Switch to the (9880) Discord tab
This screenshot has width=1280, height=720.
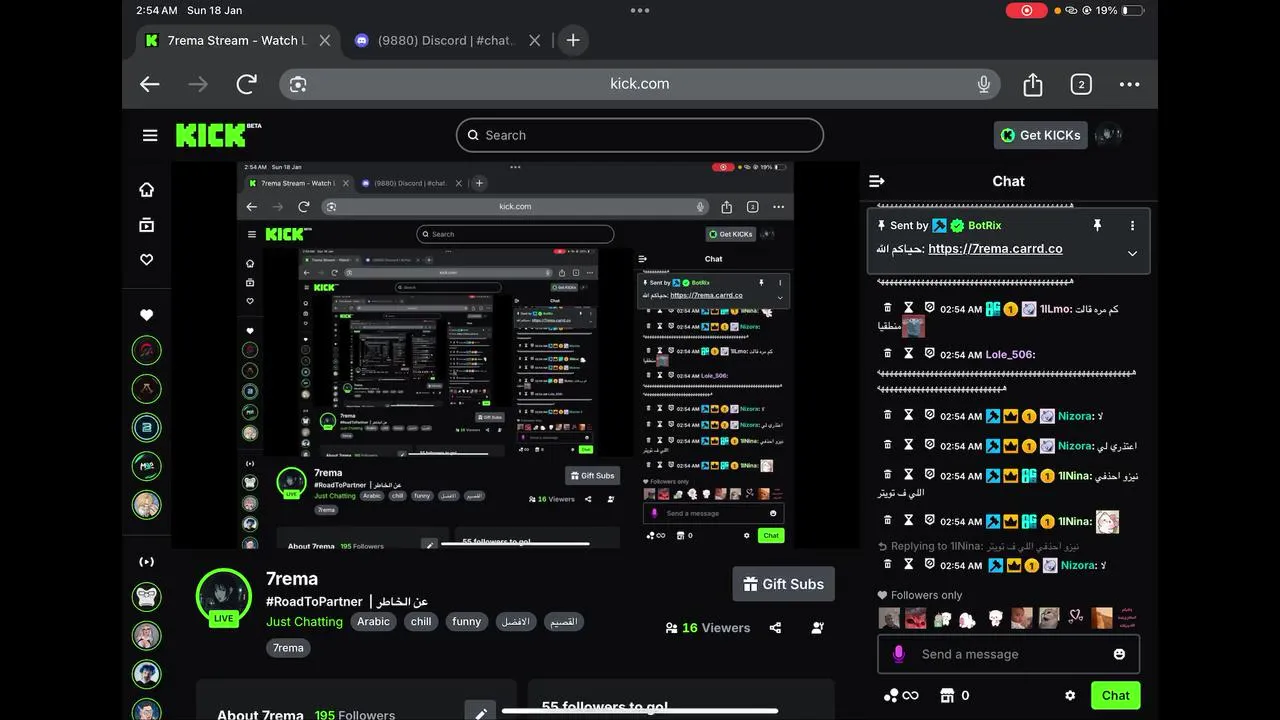click(446, 40)
